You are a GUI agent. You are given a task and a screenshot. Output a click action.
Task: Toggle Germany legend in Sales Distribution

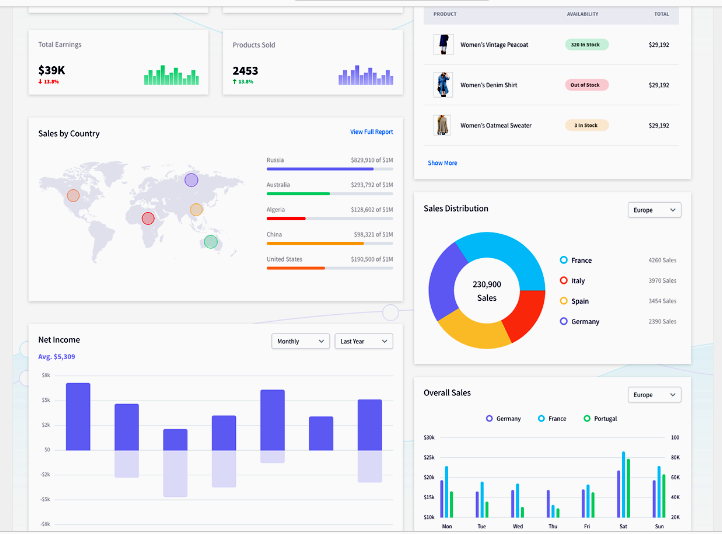click(x=579, y=321)
